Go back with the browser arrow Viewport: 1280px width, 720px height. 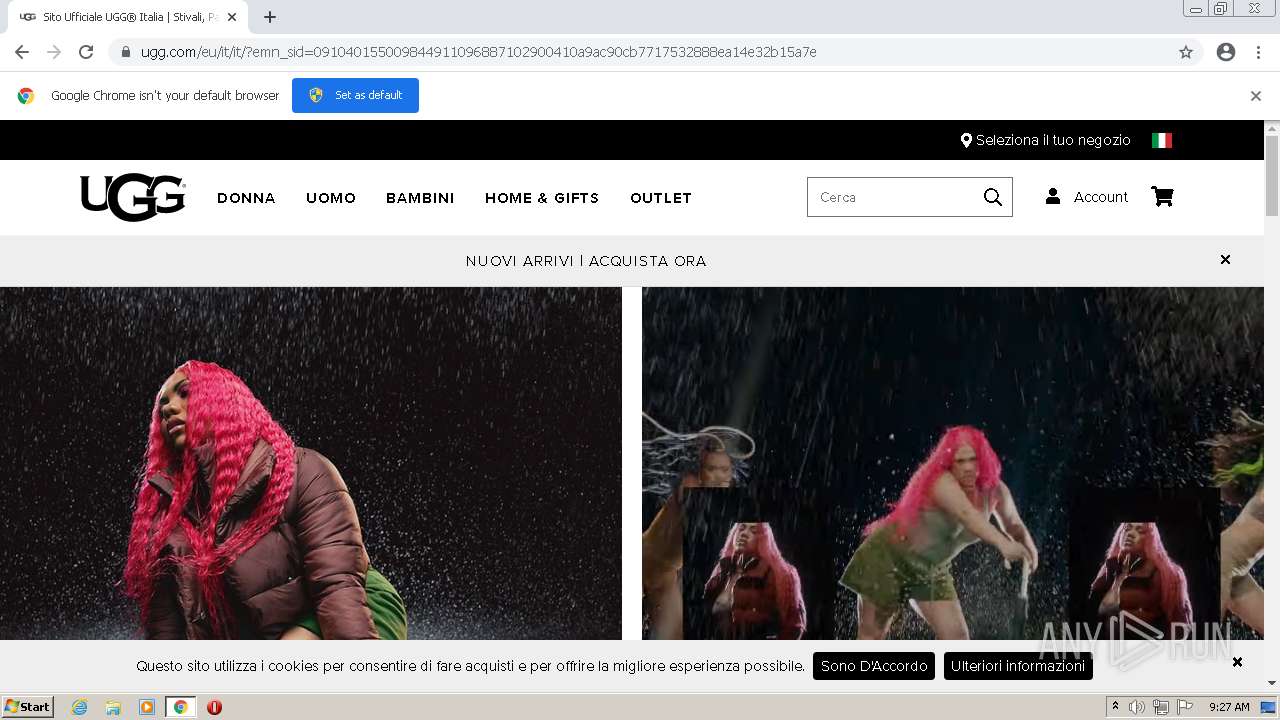[x=22, y=52]
